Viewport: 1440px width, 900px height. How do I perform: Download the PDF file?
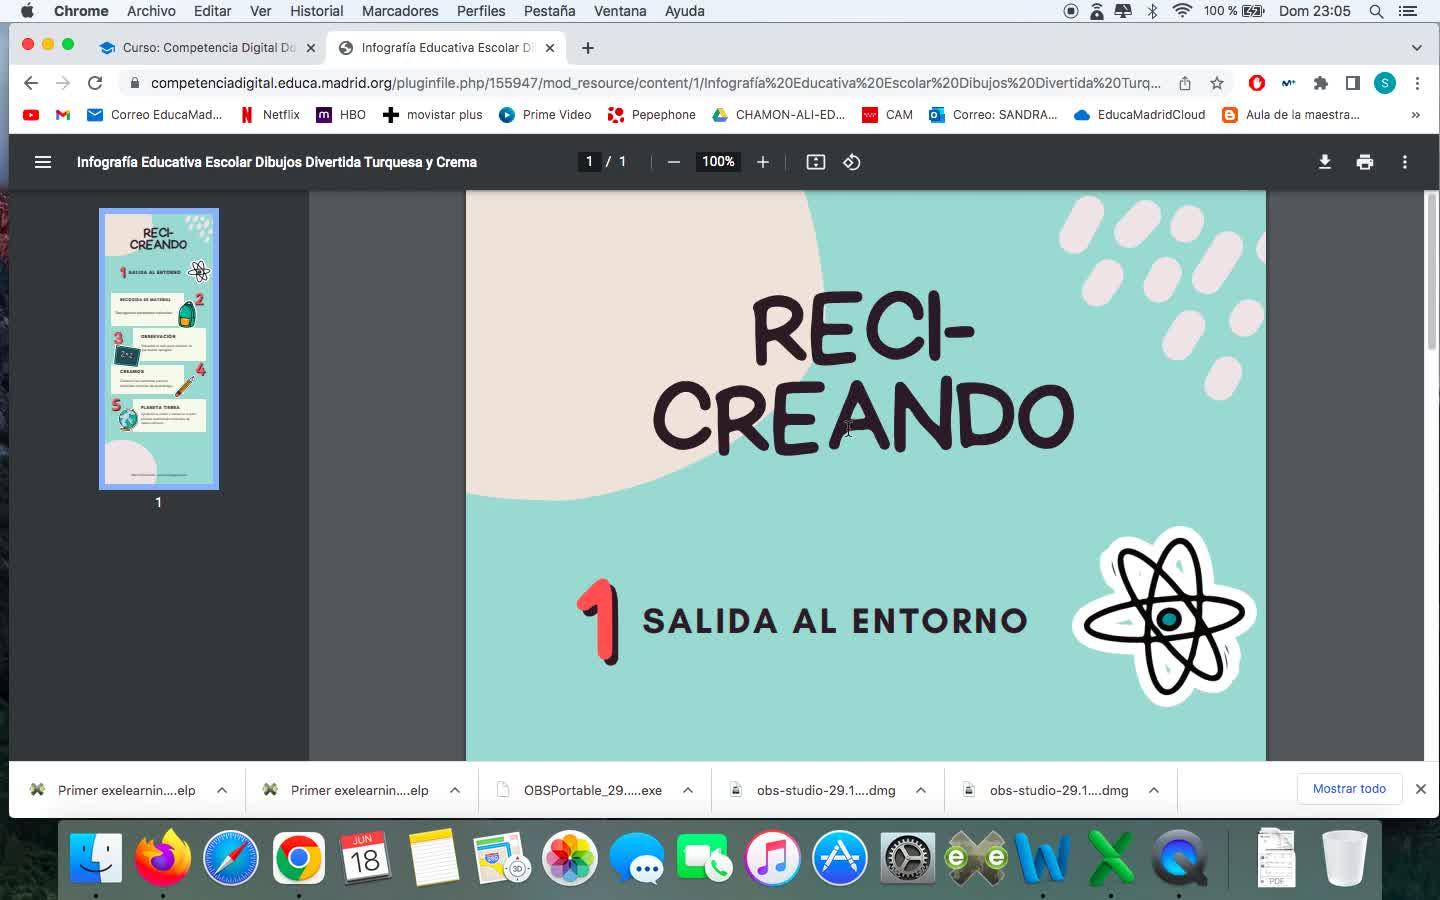pos(1325,162)
